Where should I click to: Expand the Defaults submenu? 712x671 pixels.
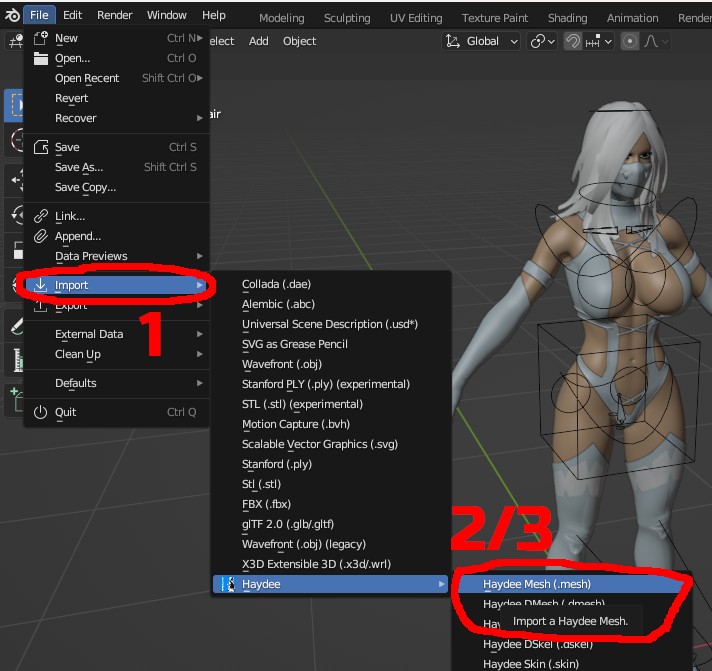[x=117, y=383]
